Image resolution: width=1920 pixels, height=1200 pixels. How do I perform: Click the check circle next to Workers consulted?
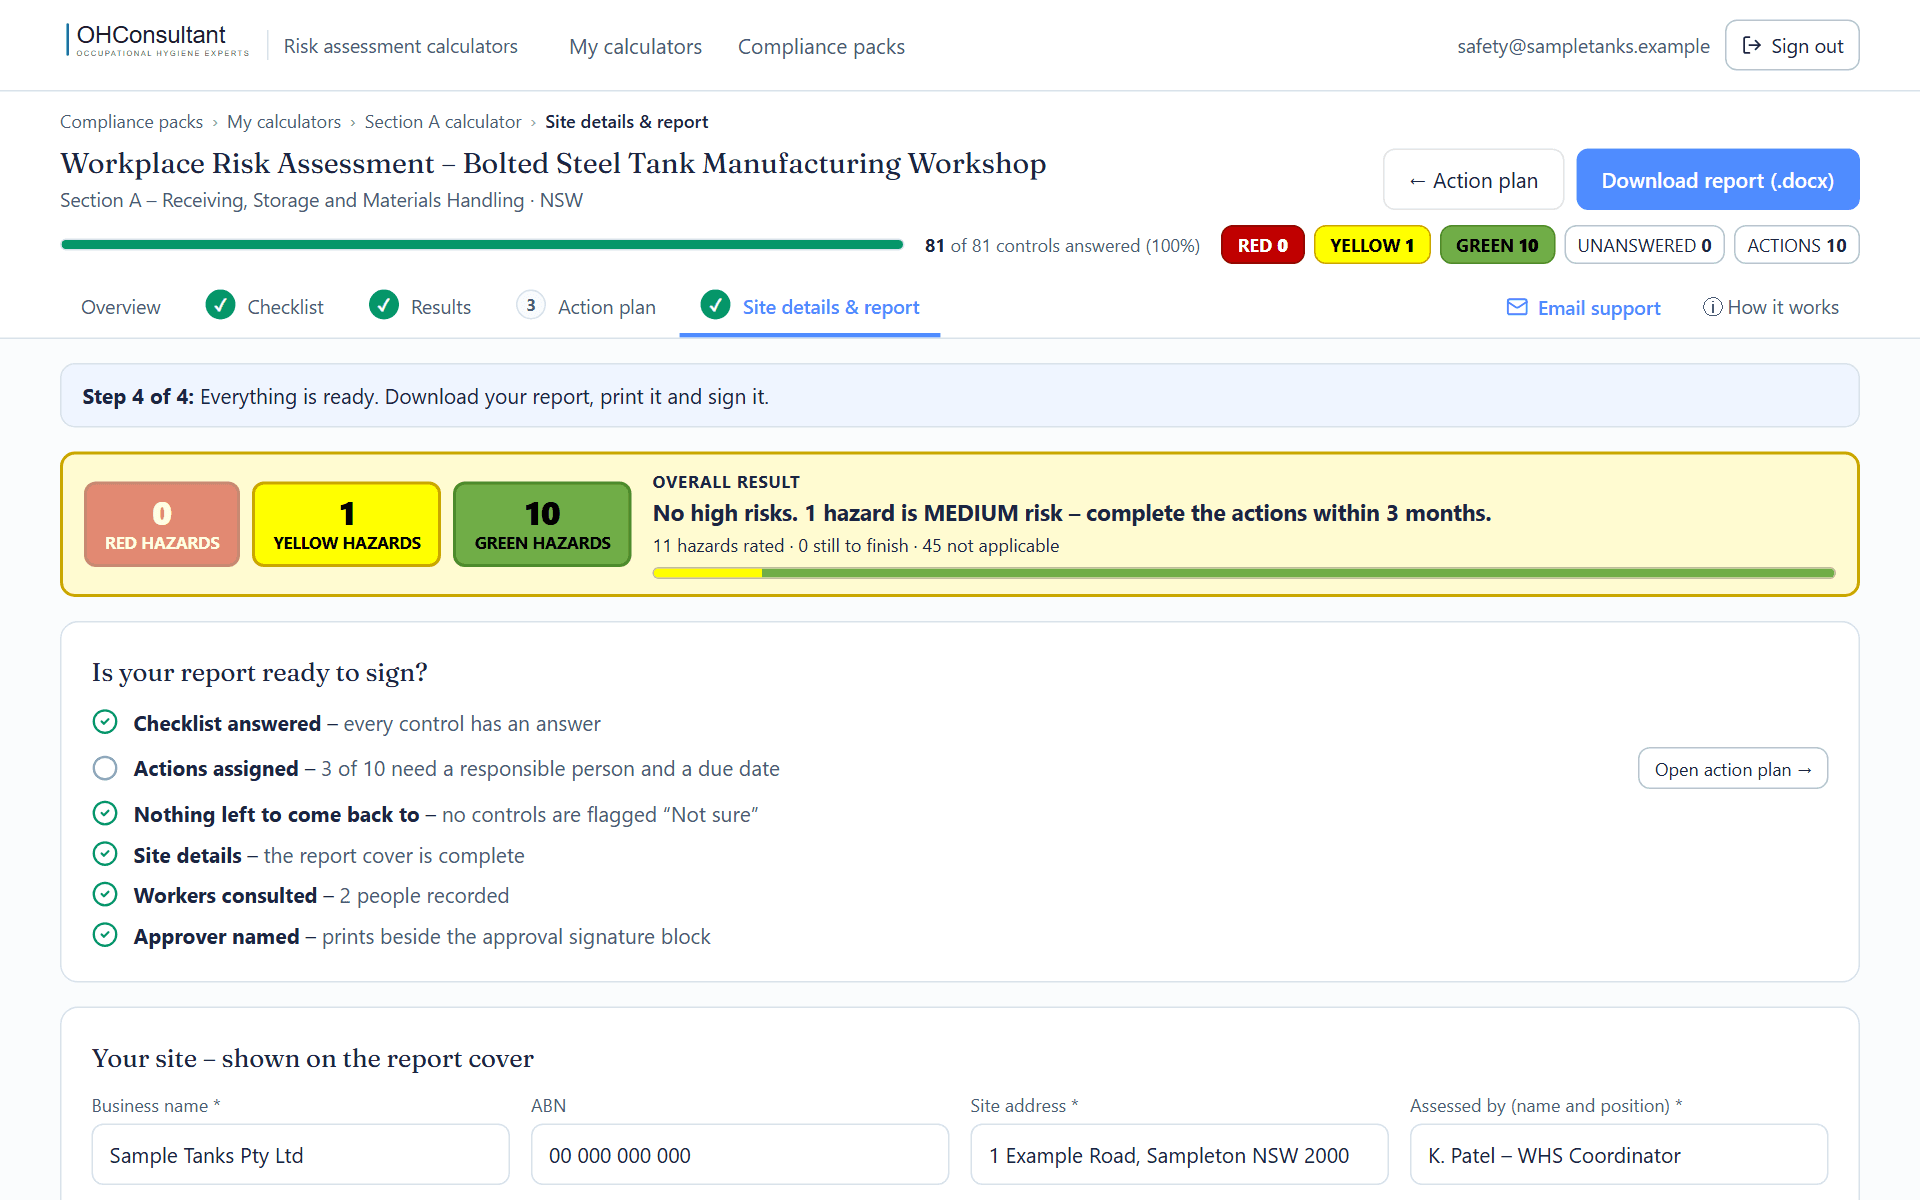105,894
